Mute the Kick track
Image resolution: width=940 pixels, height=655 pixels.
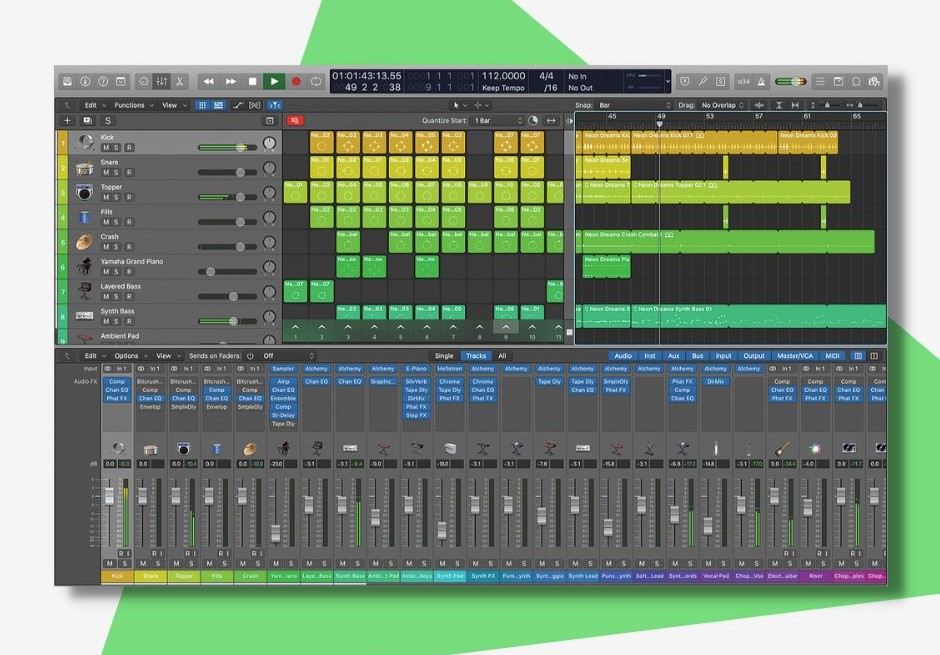(x=106, y=148)
